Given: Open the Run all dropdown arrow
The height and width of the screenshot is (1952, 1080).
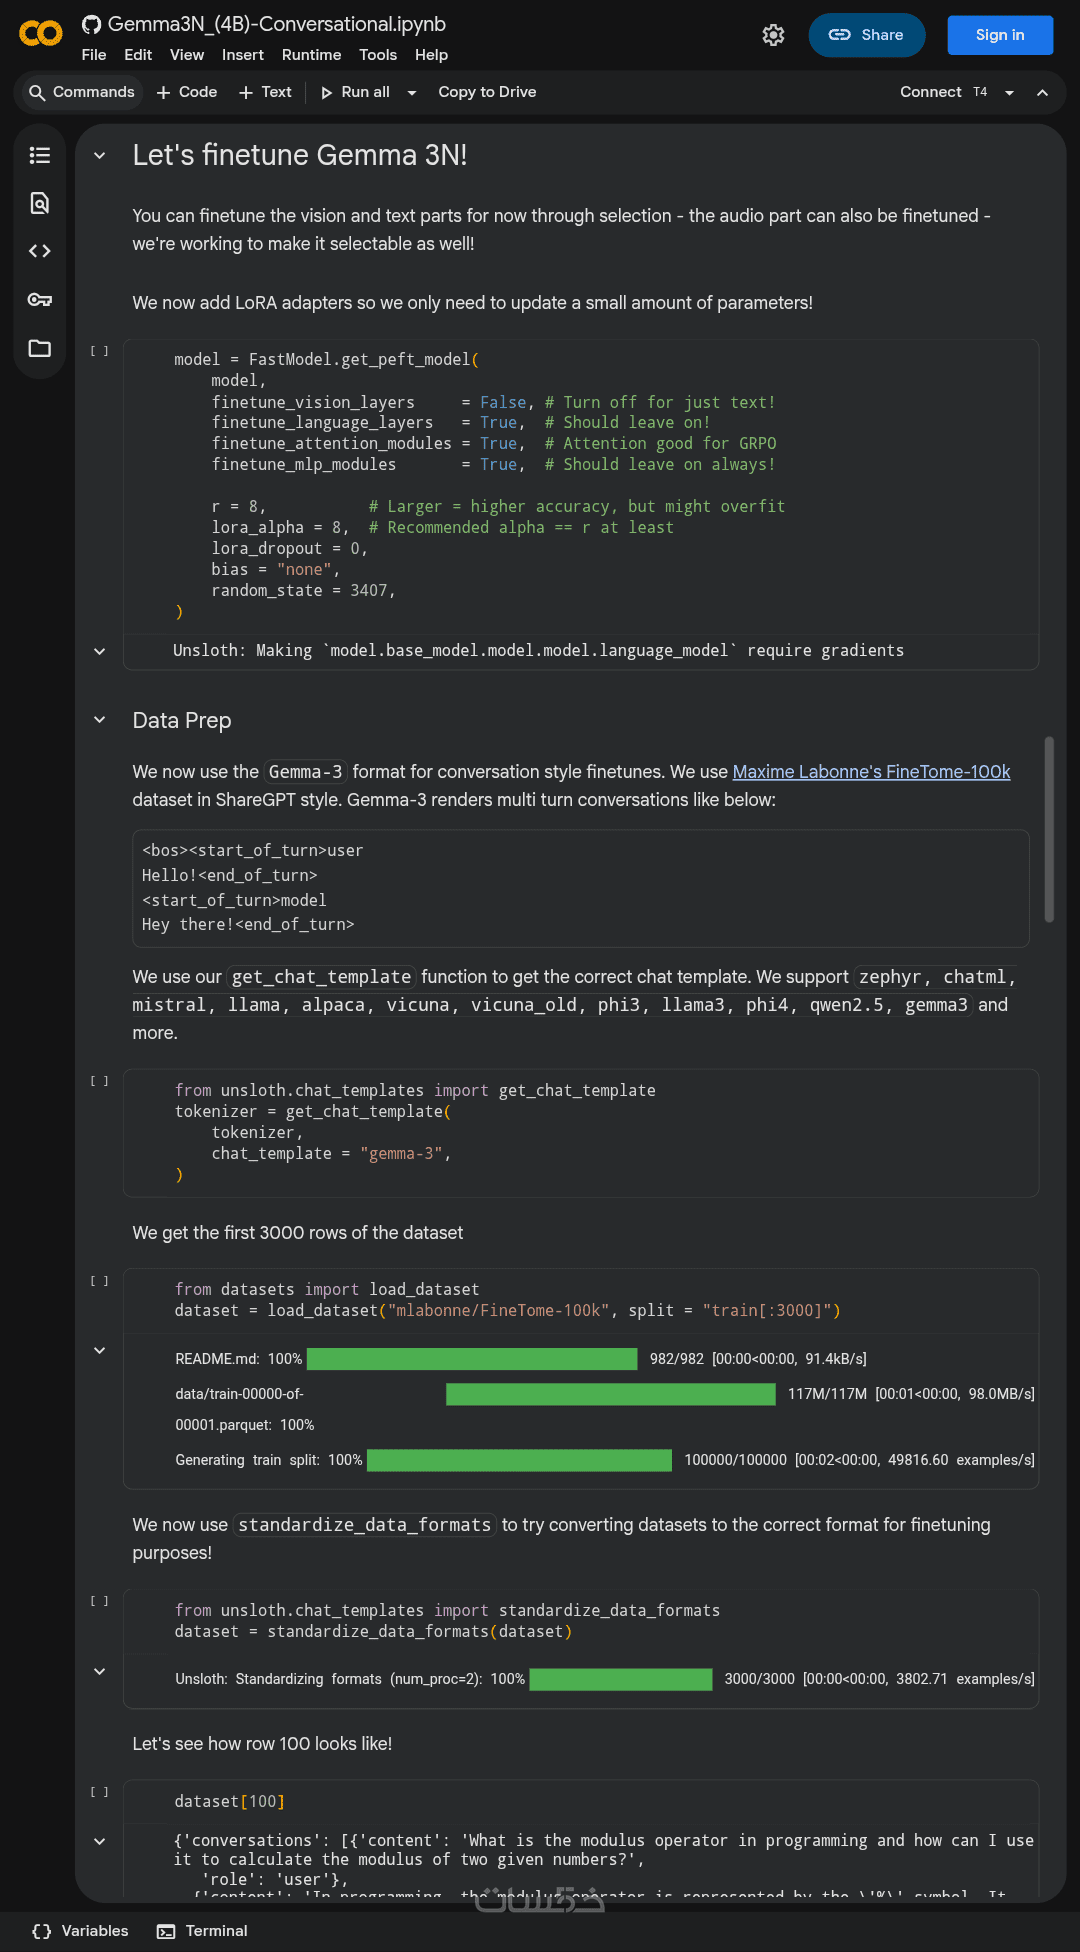Looking at the screenshot, I should [x=412, y=92].
